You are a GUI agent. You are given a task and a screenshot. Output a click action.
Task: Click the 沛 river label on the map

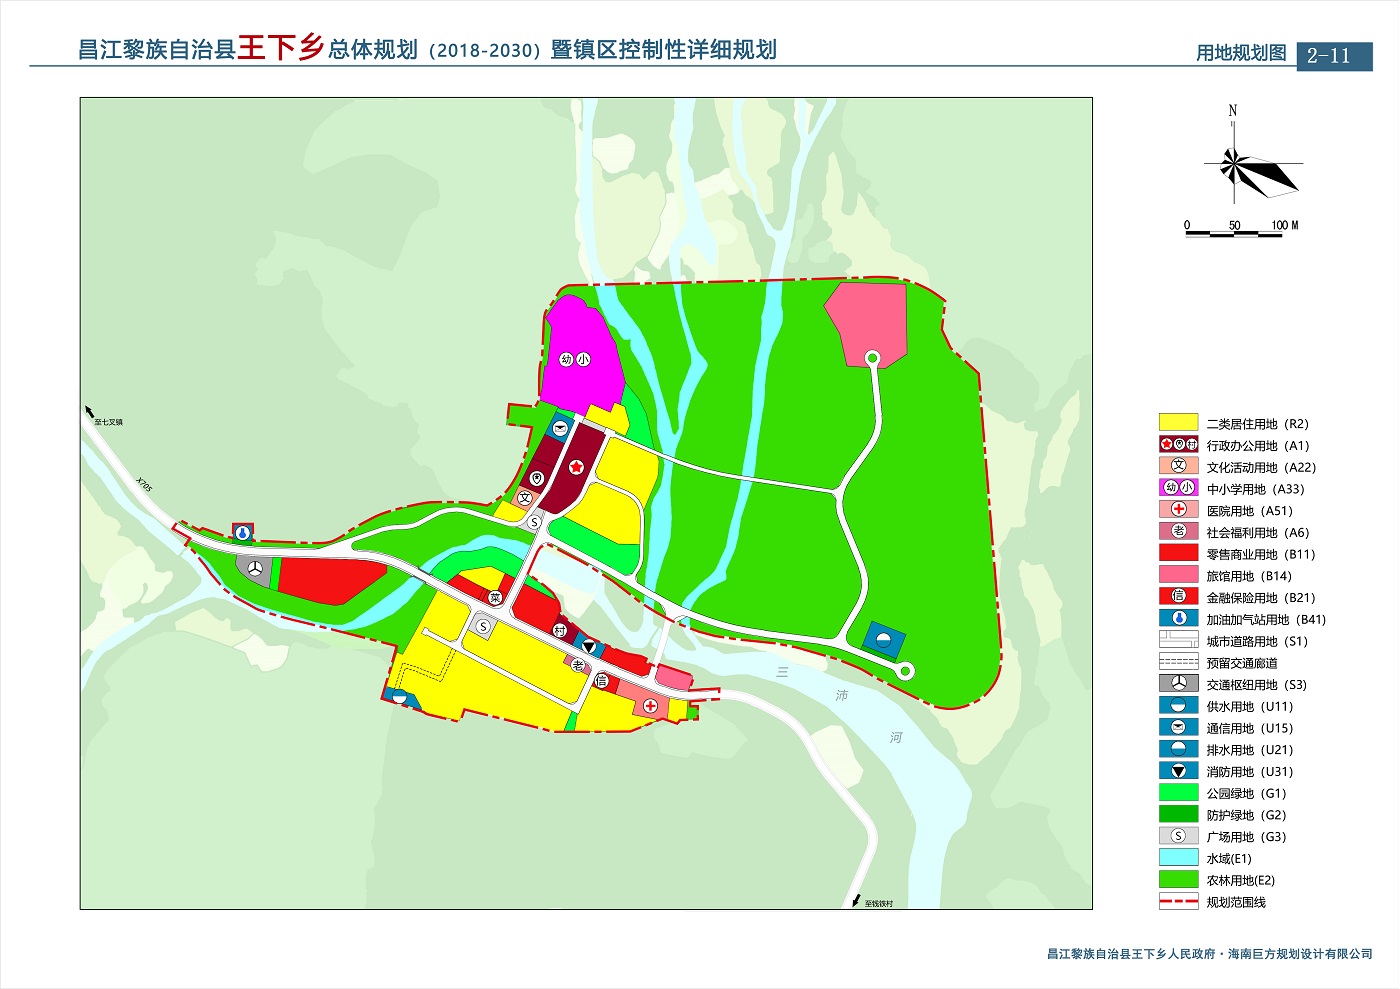(x=841, y=695)
